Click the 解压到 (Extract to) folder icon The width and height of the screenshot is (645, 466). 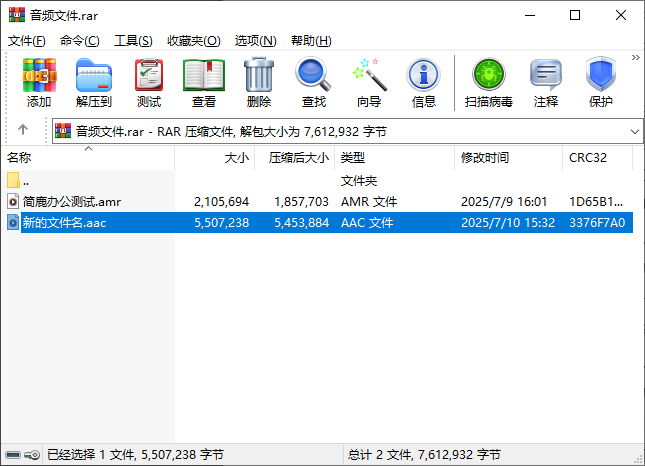pyautogui.click(x=94, y=75)
